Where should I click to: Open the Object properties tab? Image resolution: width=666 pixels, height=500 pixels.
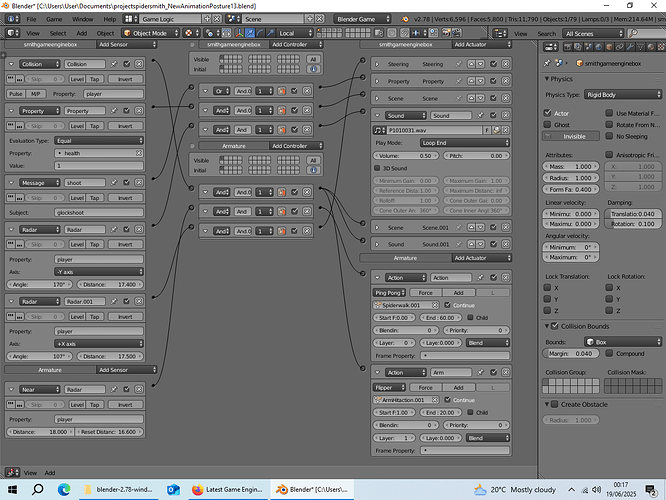pos(609,47)
